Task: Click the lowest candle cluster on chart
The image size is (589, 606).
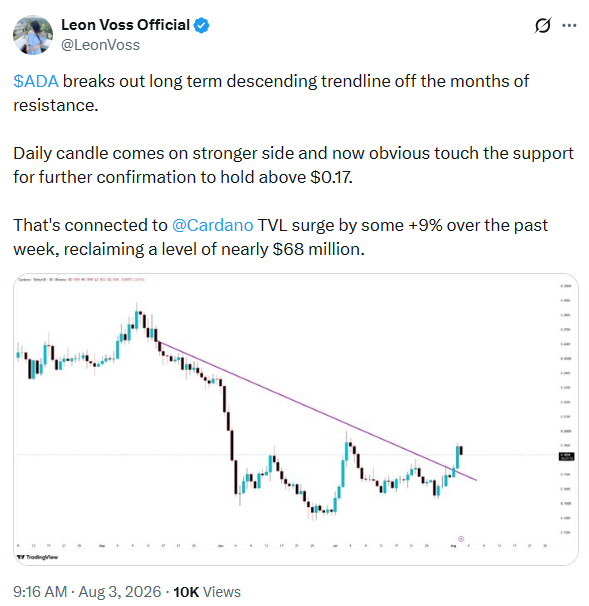Action: (321, 510)
